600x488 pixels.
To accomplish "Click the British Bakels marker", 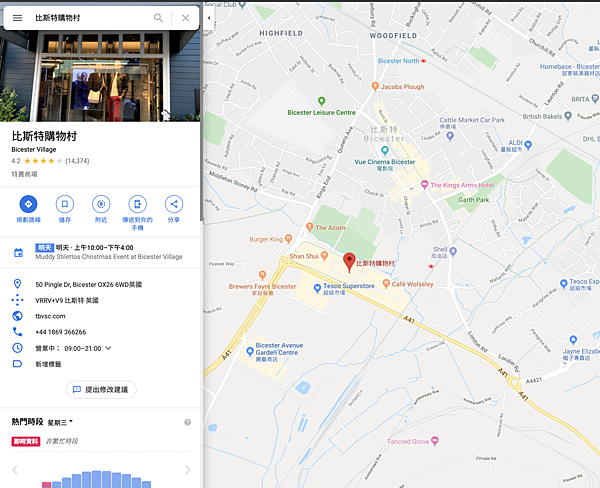I will click(568, 116).
